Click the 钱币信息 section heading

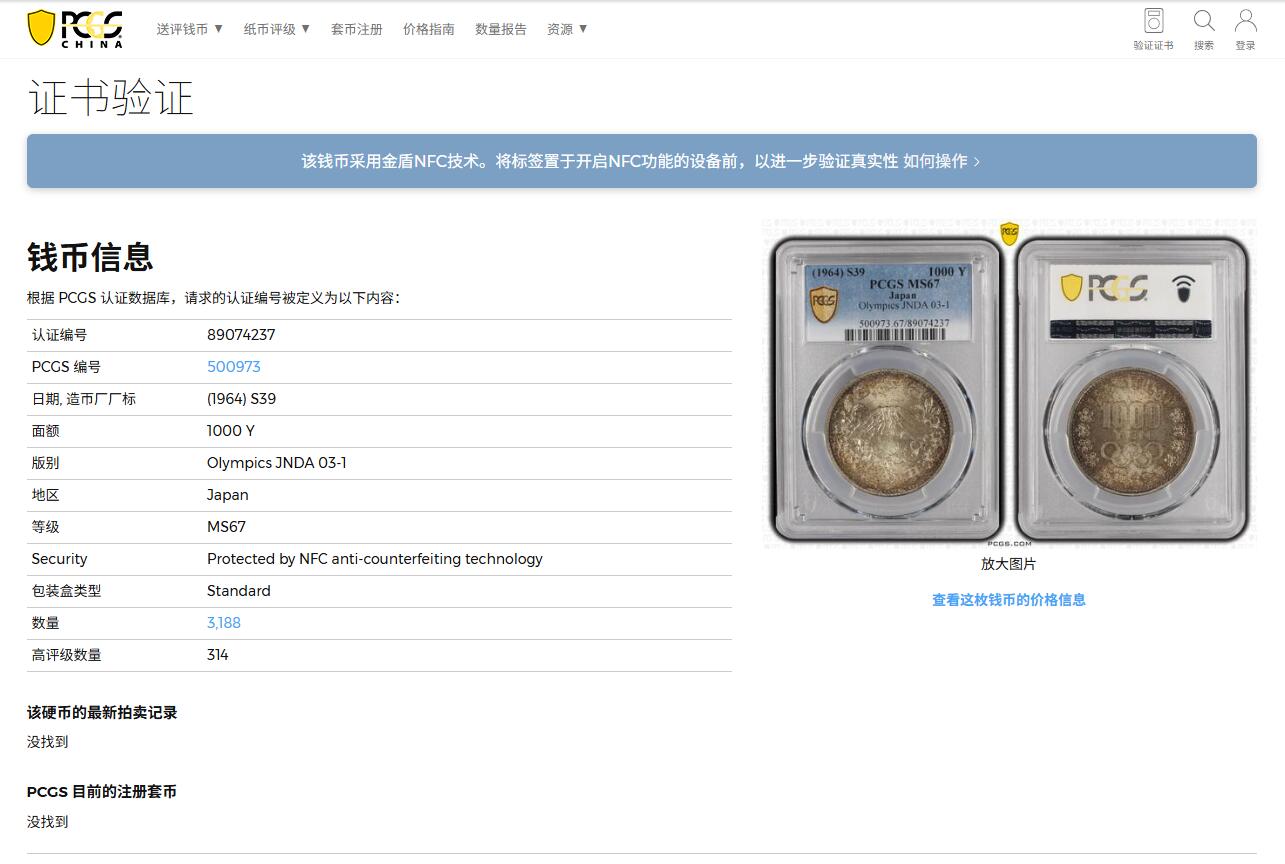tap(90, 257)
